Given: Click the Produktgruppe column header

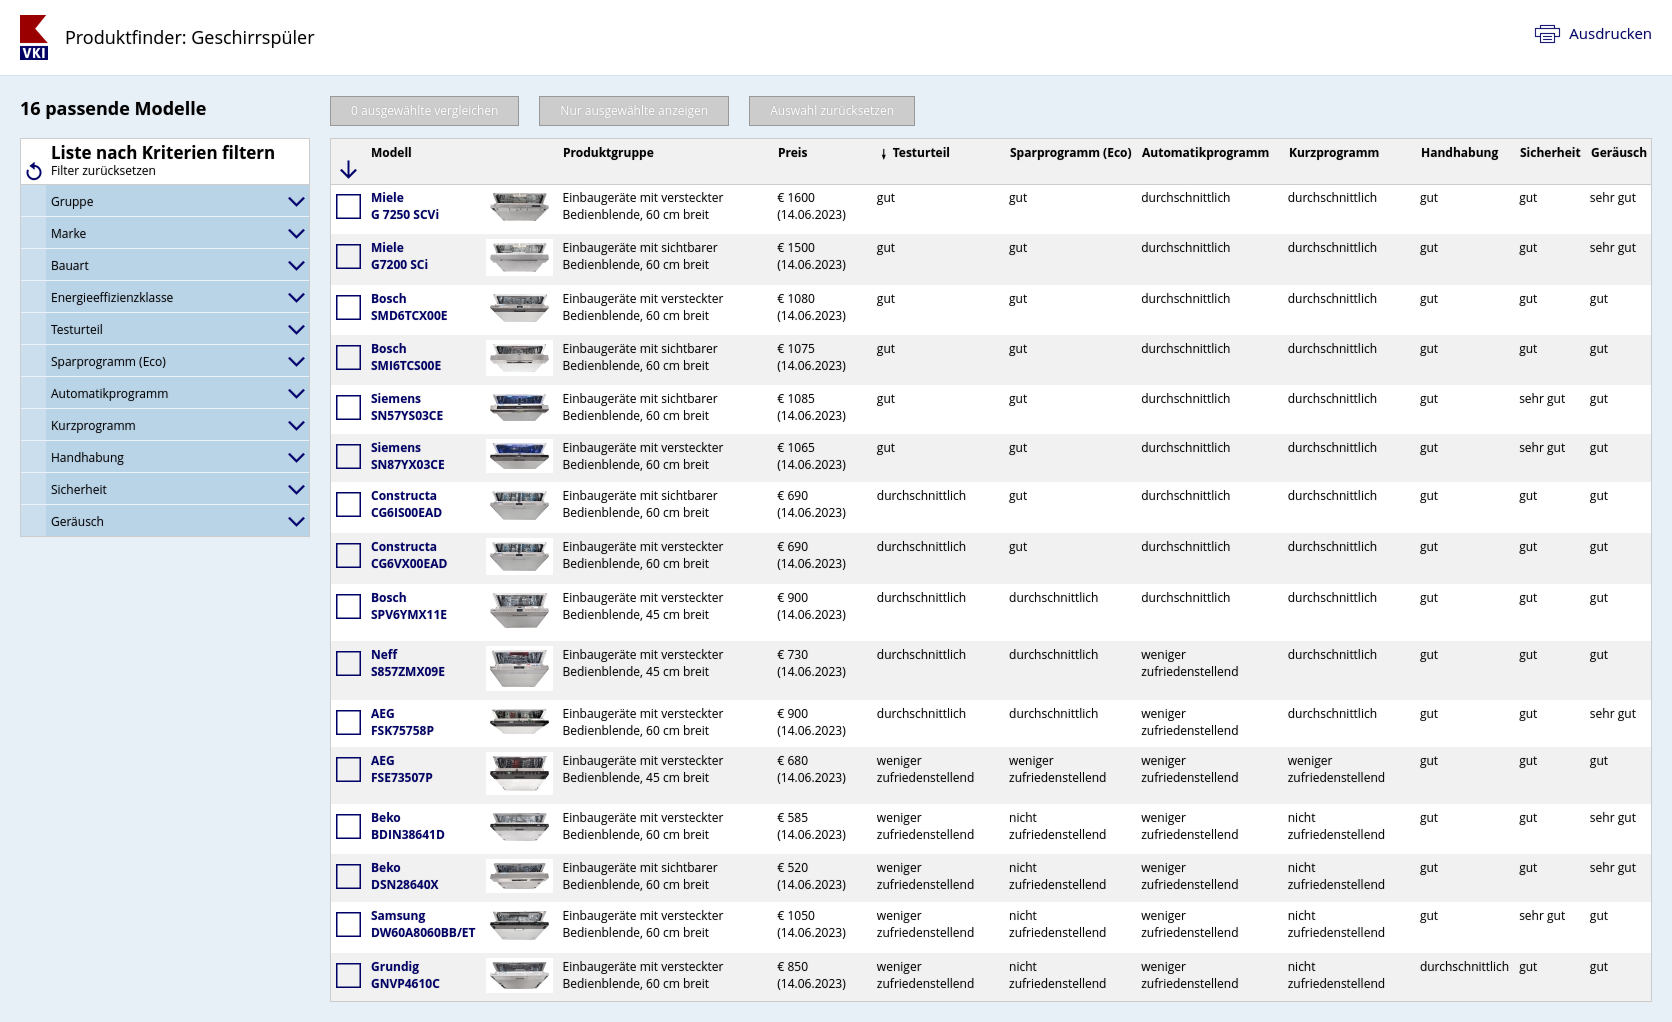Looking at the screenshot, I should 608,153.
